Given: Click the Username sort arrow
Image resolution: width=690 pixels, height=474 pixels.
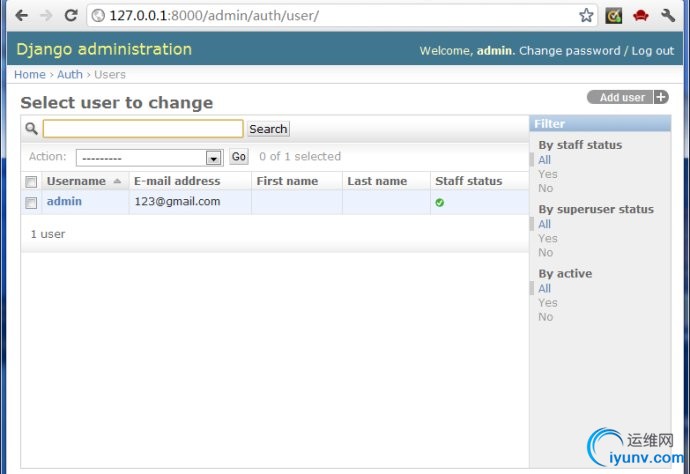Looking at the screenshot, I should click(117, 181).
